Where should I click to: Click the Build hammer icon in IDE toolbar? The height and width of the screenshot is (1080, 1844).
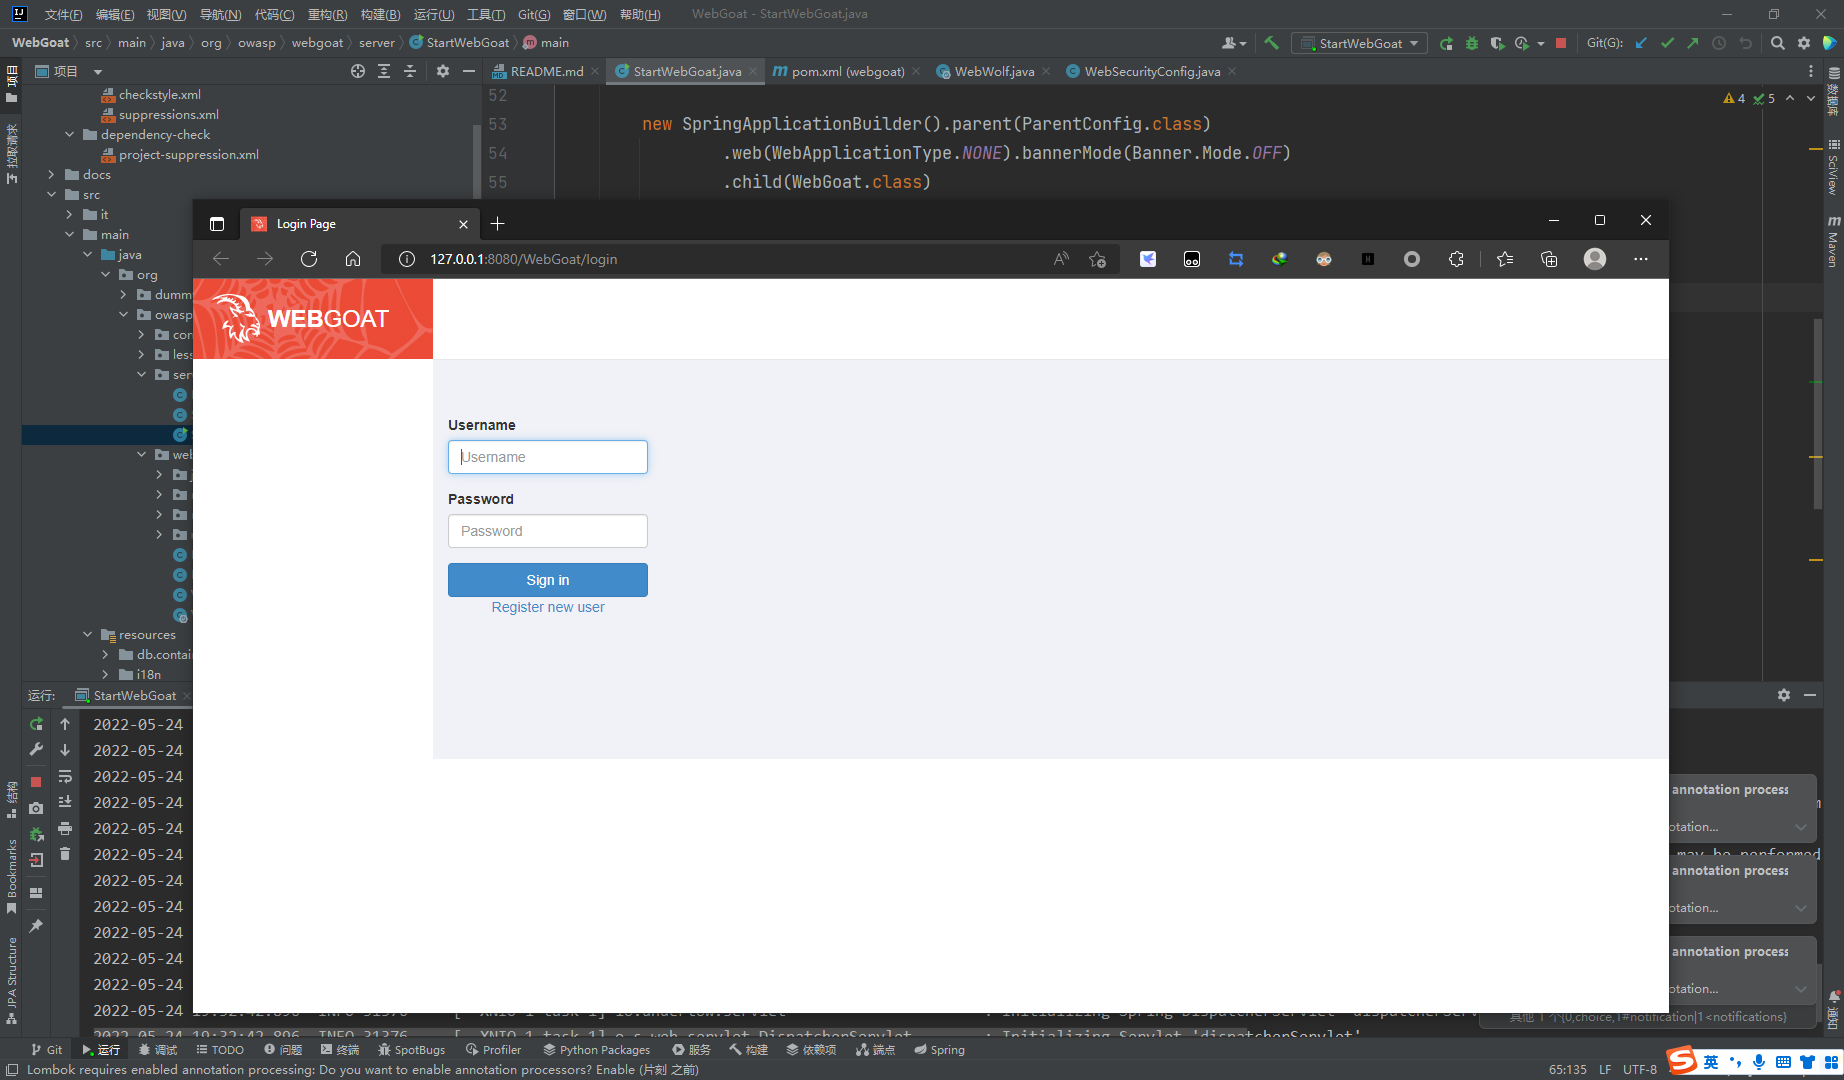click(1271, 43)
